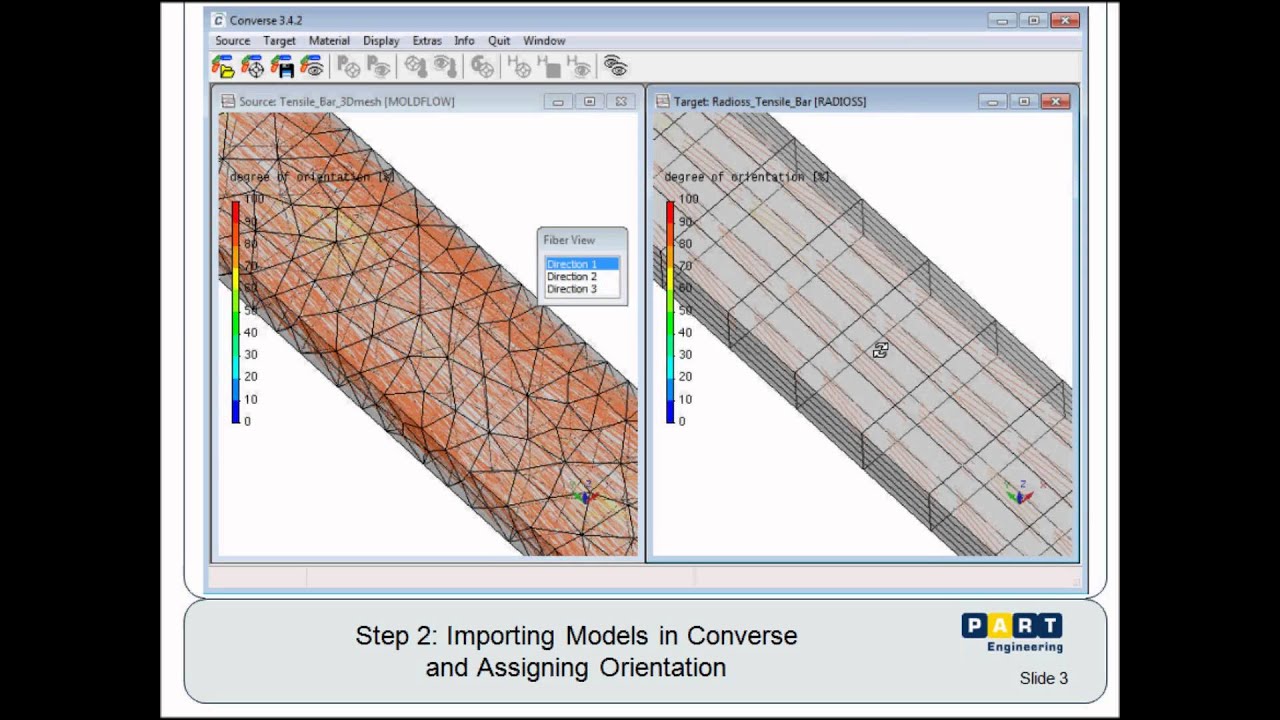Click the PART Engineering logo
Screen dimensions: 1280x720
pyautogui.click(x=1012, y=633)
